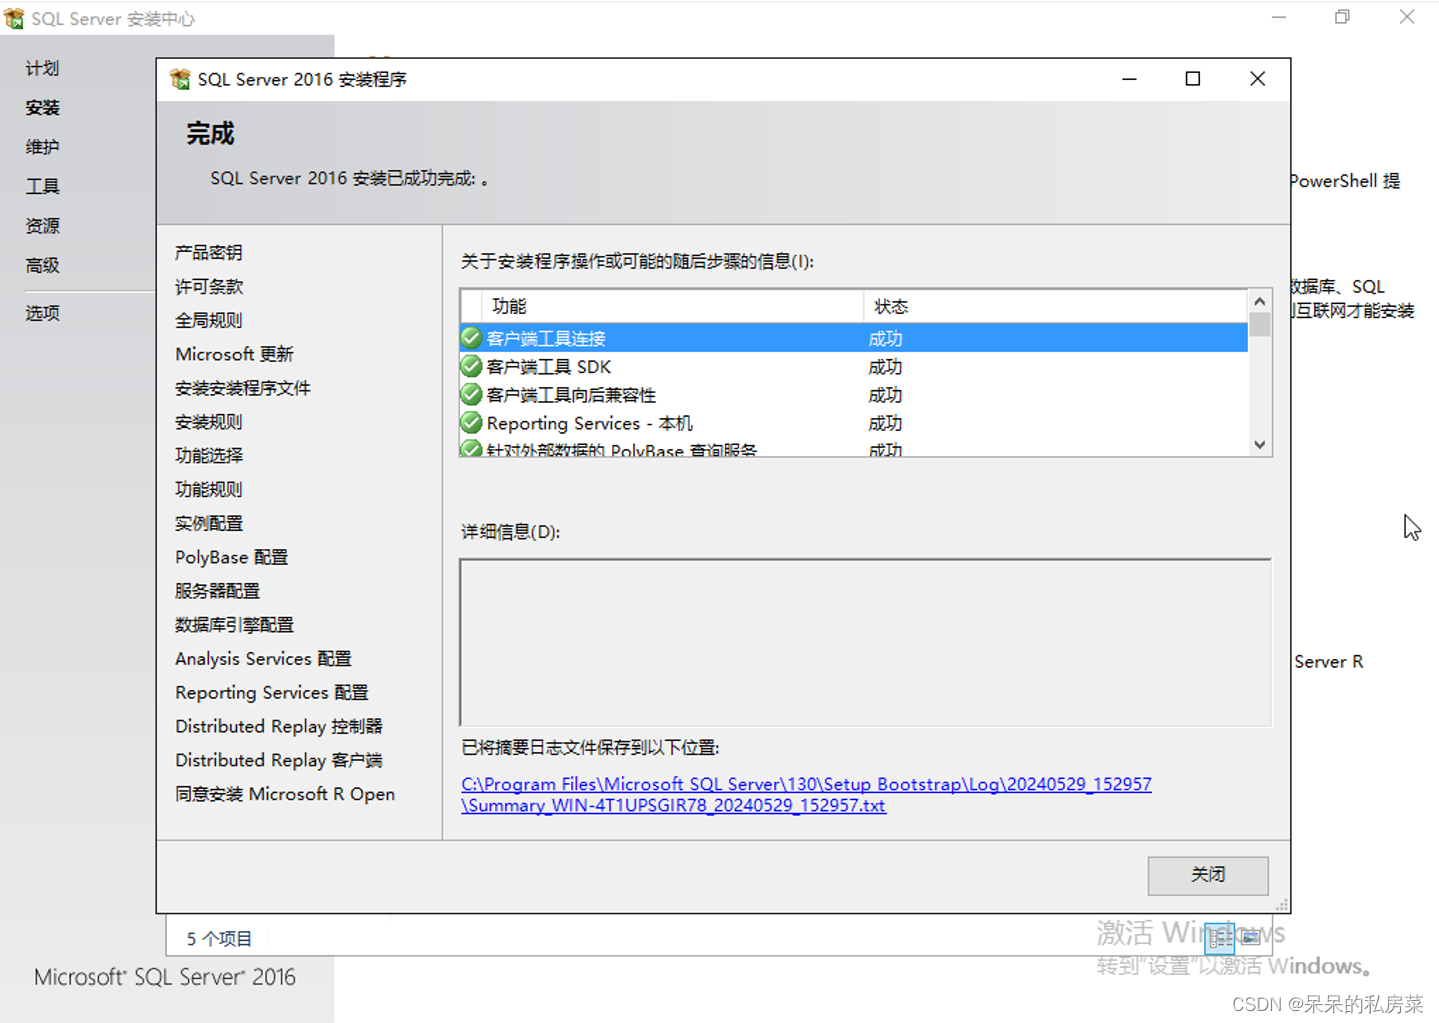Click the green check icon for 客户端工具向后兼容性
1439x1023 pixels.
point(471,394)
